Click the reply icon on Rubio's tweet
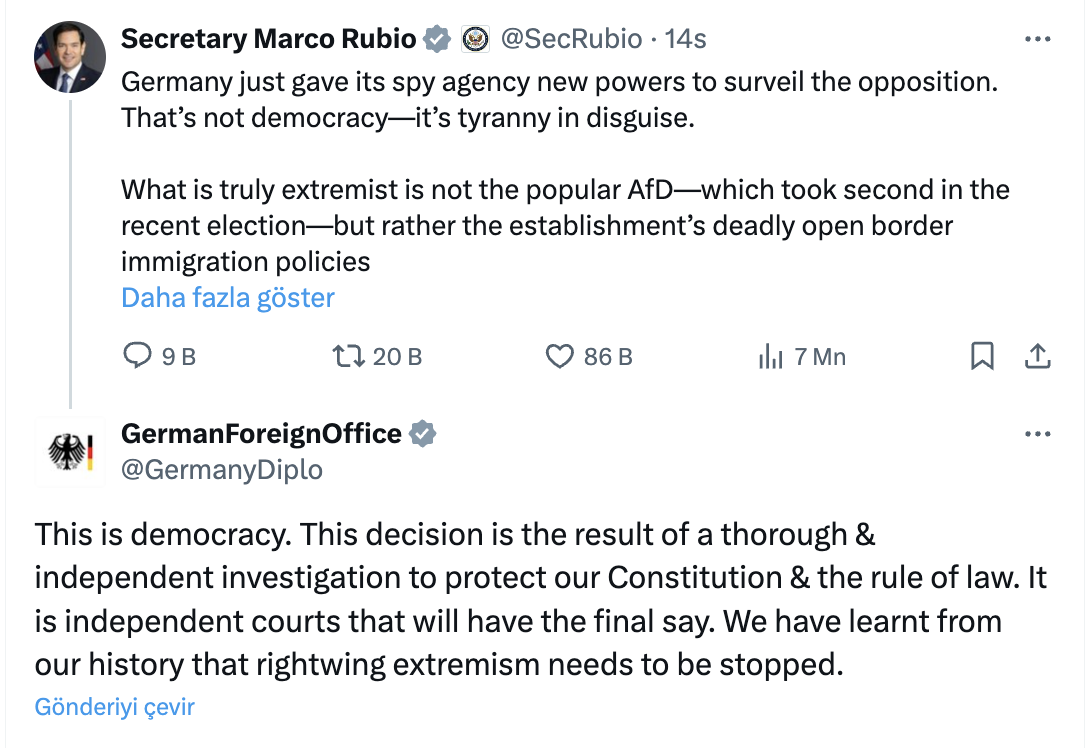Screen dimensions: 1092x748 pos(137,356)
